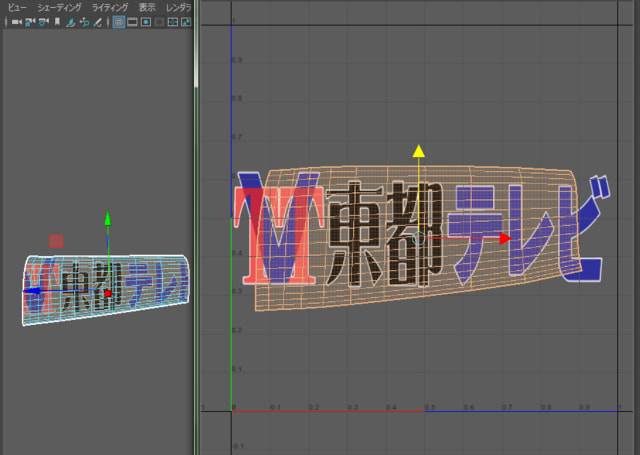Open Camera Attributes from the toolbar icon
The image size is (640, 455).
pos(44,22)
